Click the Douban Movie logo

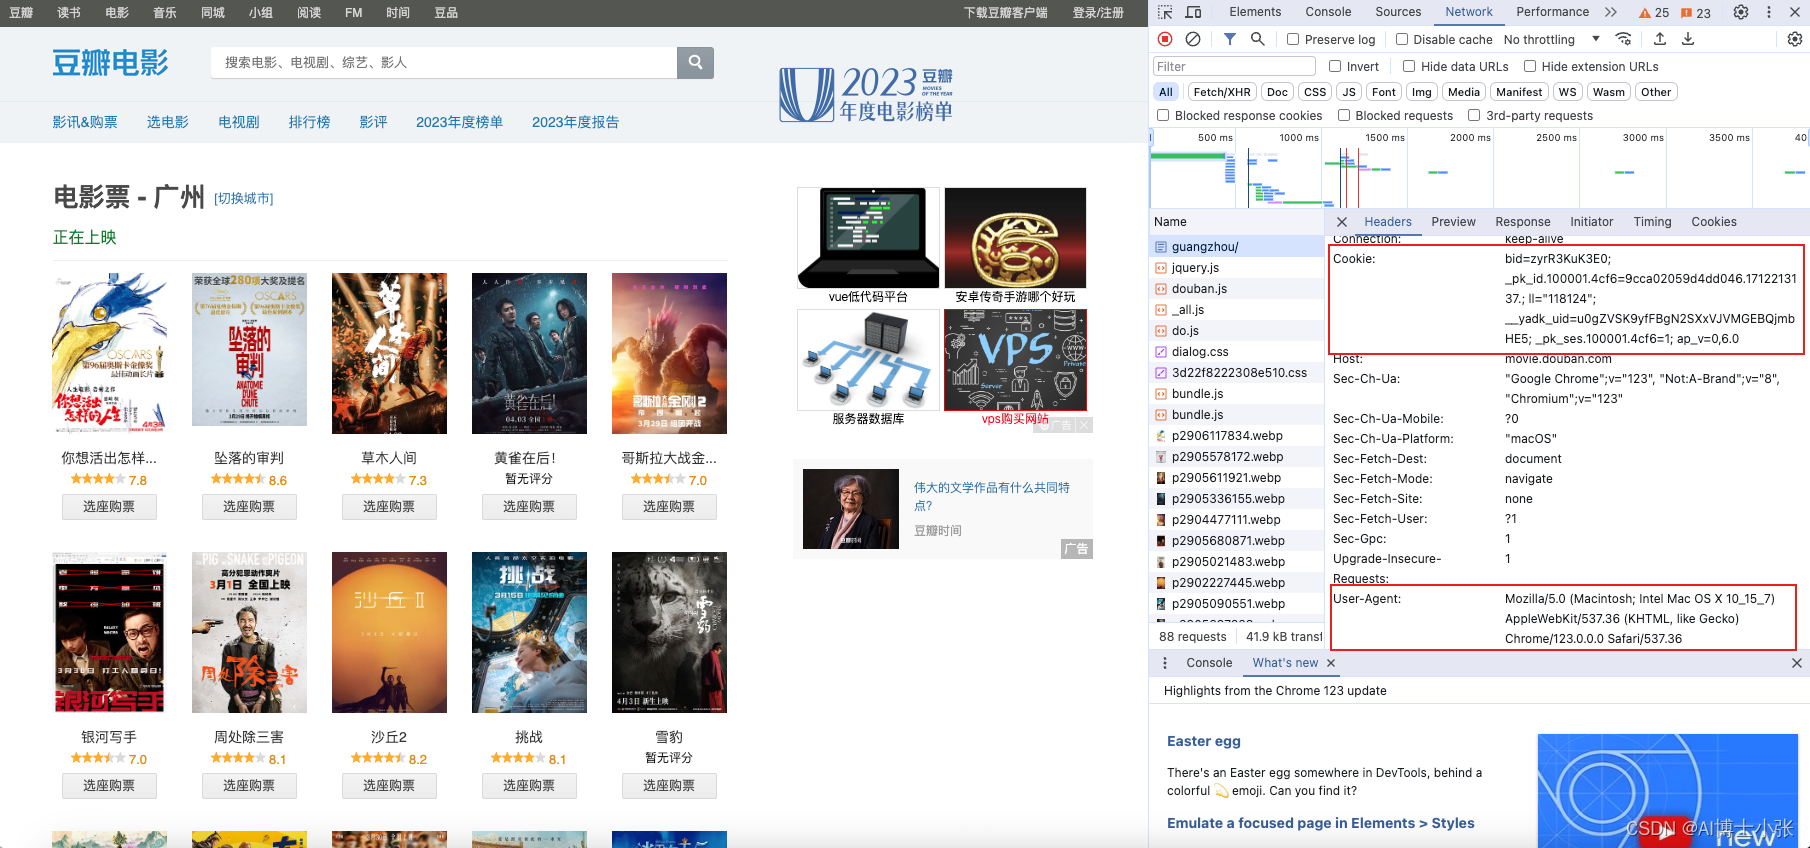pyautogui.click(x=110, y=62)
